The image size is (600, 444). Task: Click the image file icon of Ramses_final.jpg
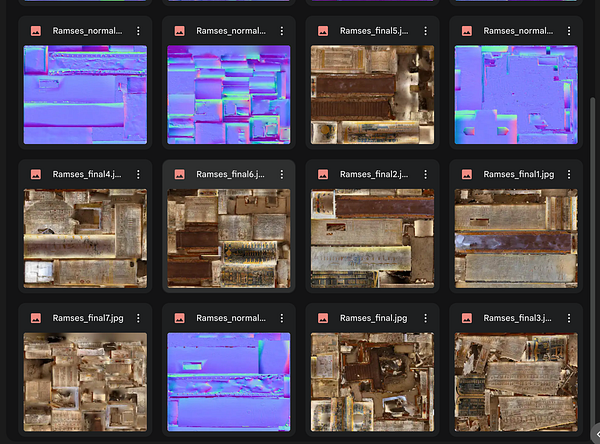point(323,318)
